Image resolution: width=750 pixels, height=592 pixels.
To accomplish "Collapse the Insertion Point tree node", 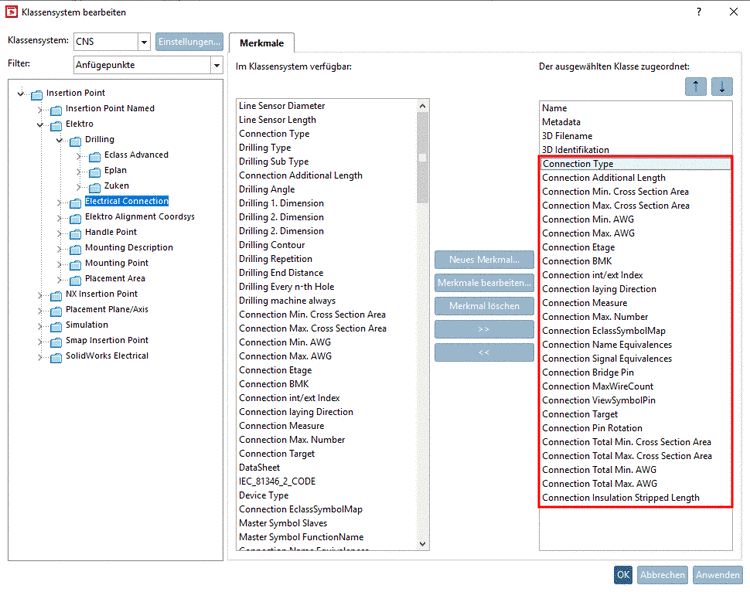I will tap(21, 93).
